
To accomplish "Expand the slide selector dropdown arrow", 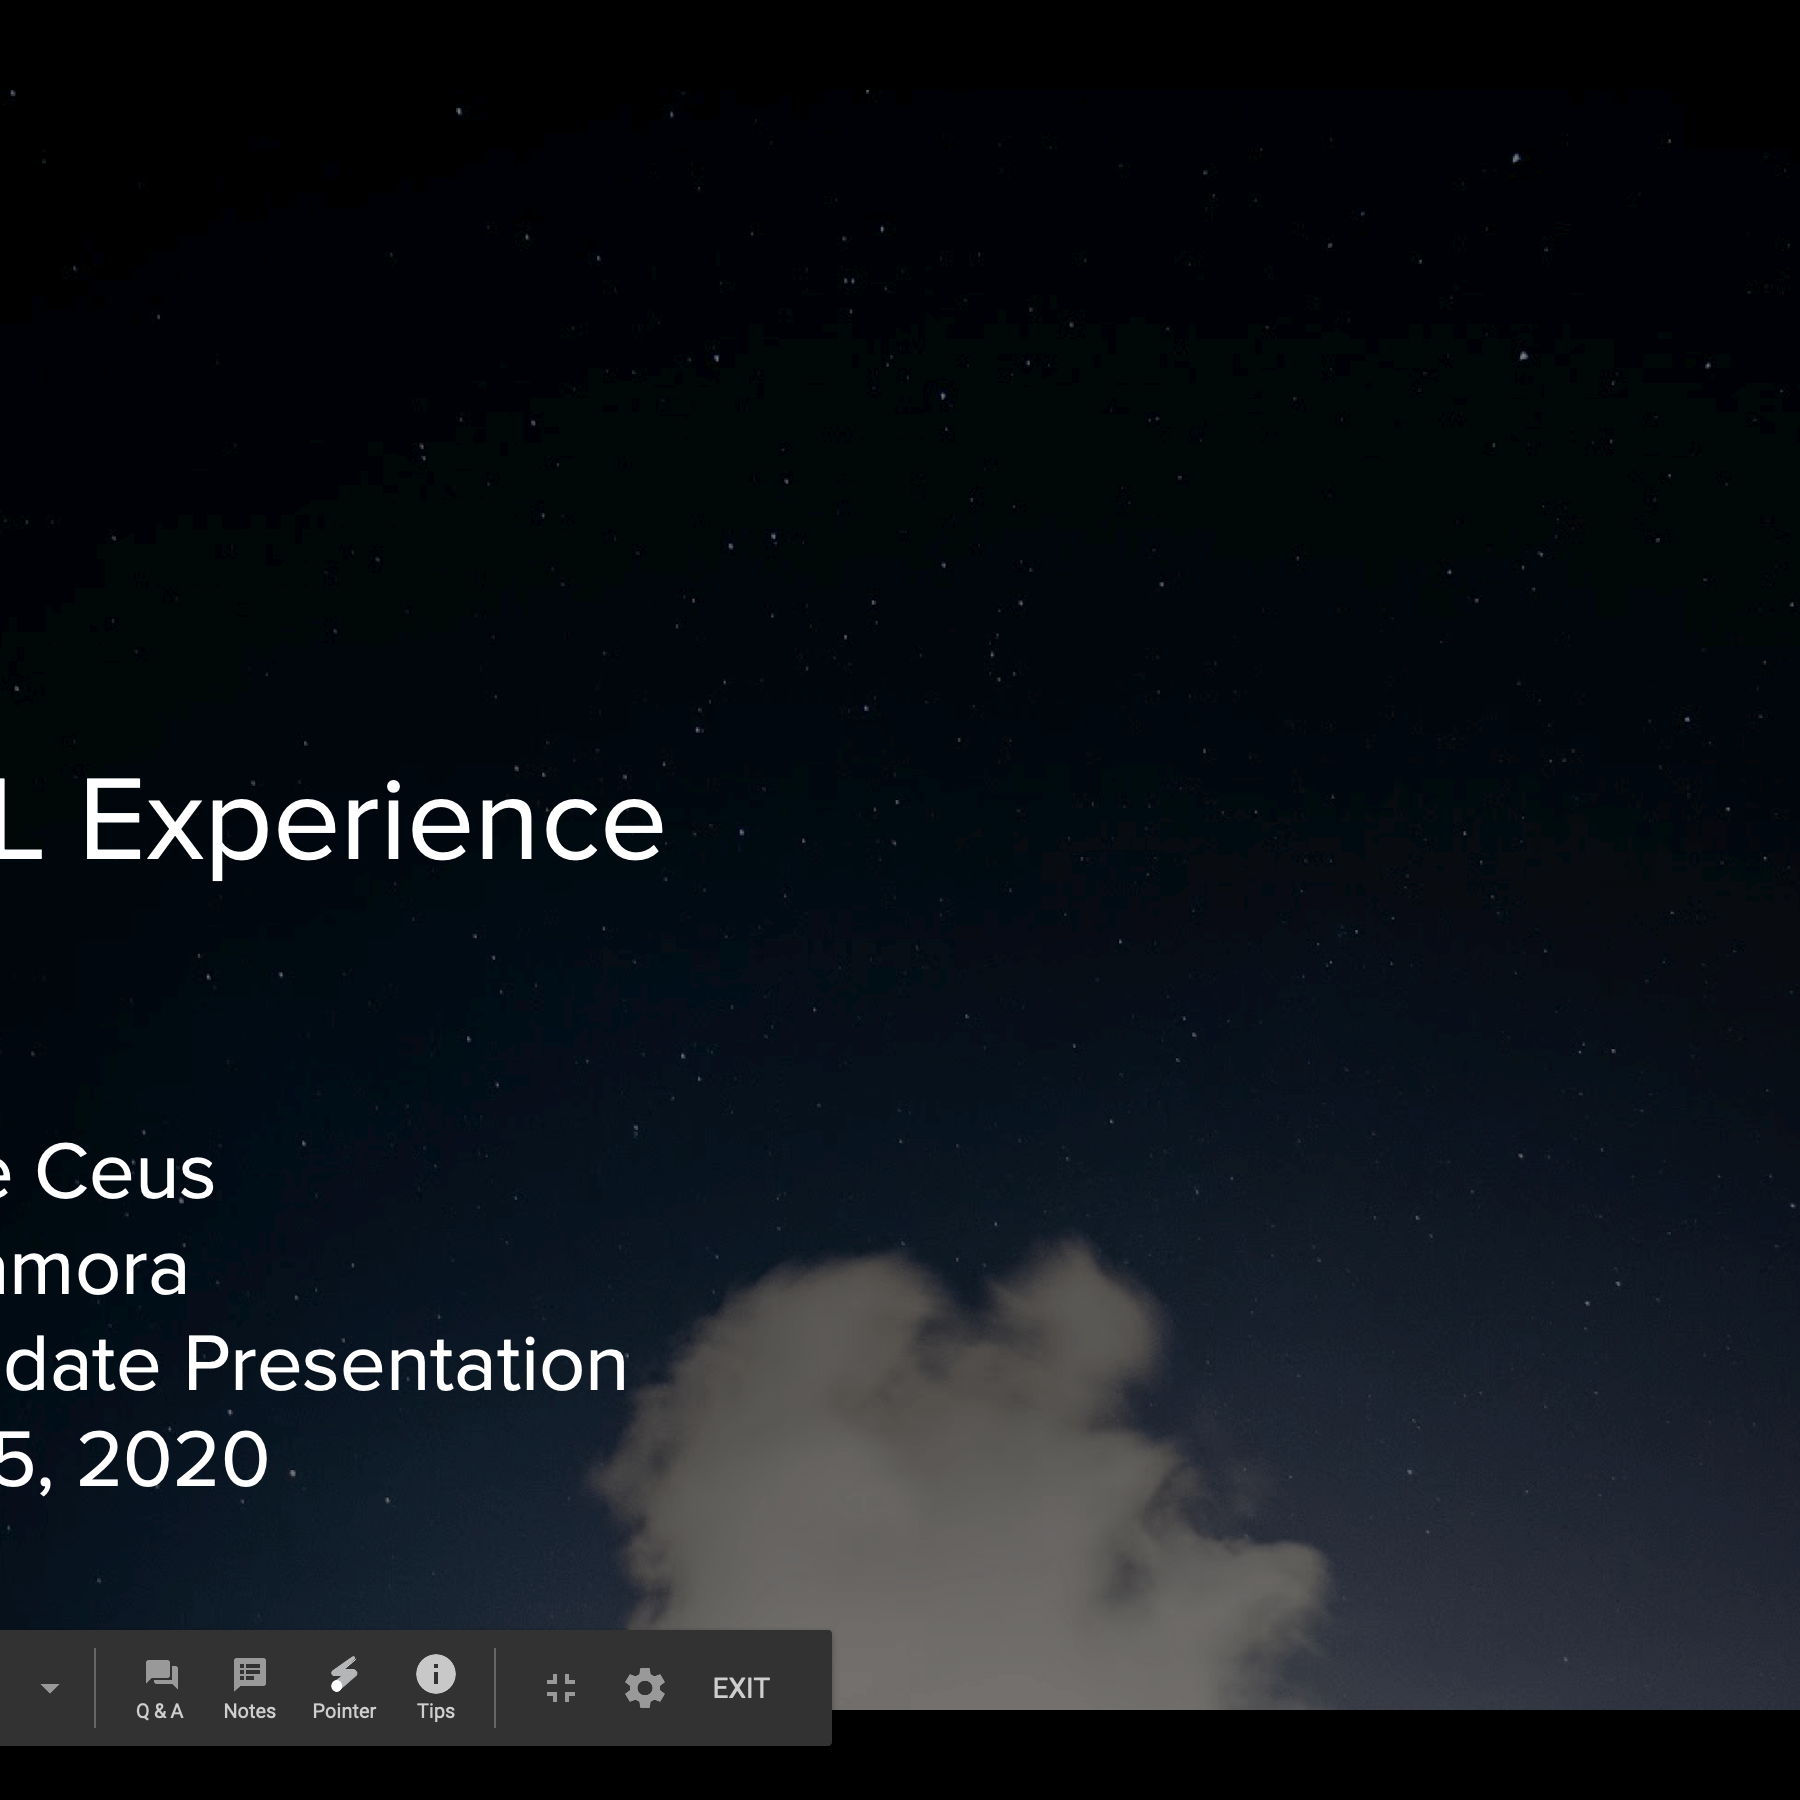I will tap(49, 1689).
